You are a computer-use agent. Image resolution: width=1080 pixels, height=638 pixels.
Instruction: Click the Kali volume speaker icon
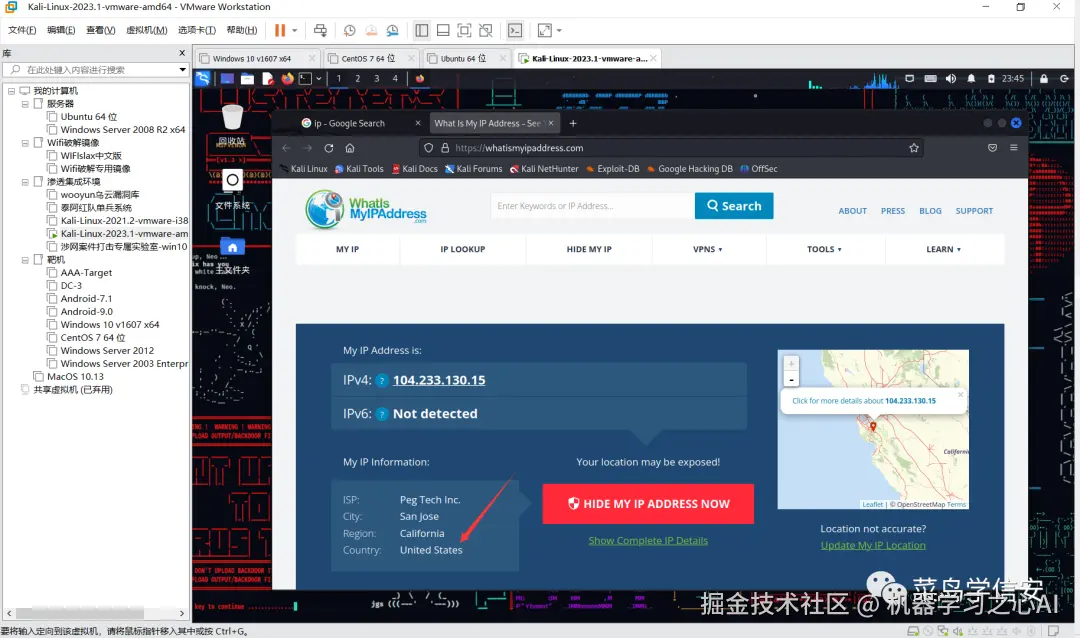click(951, 79)
